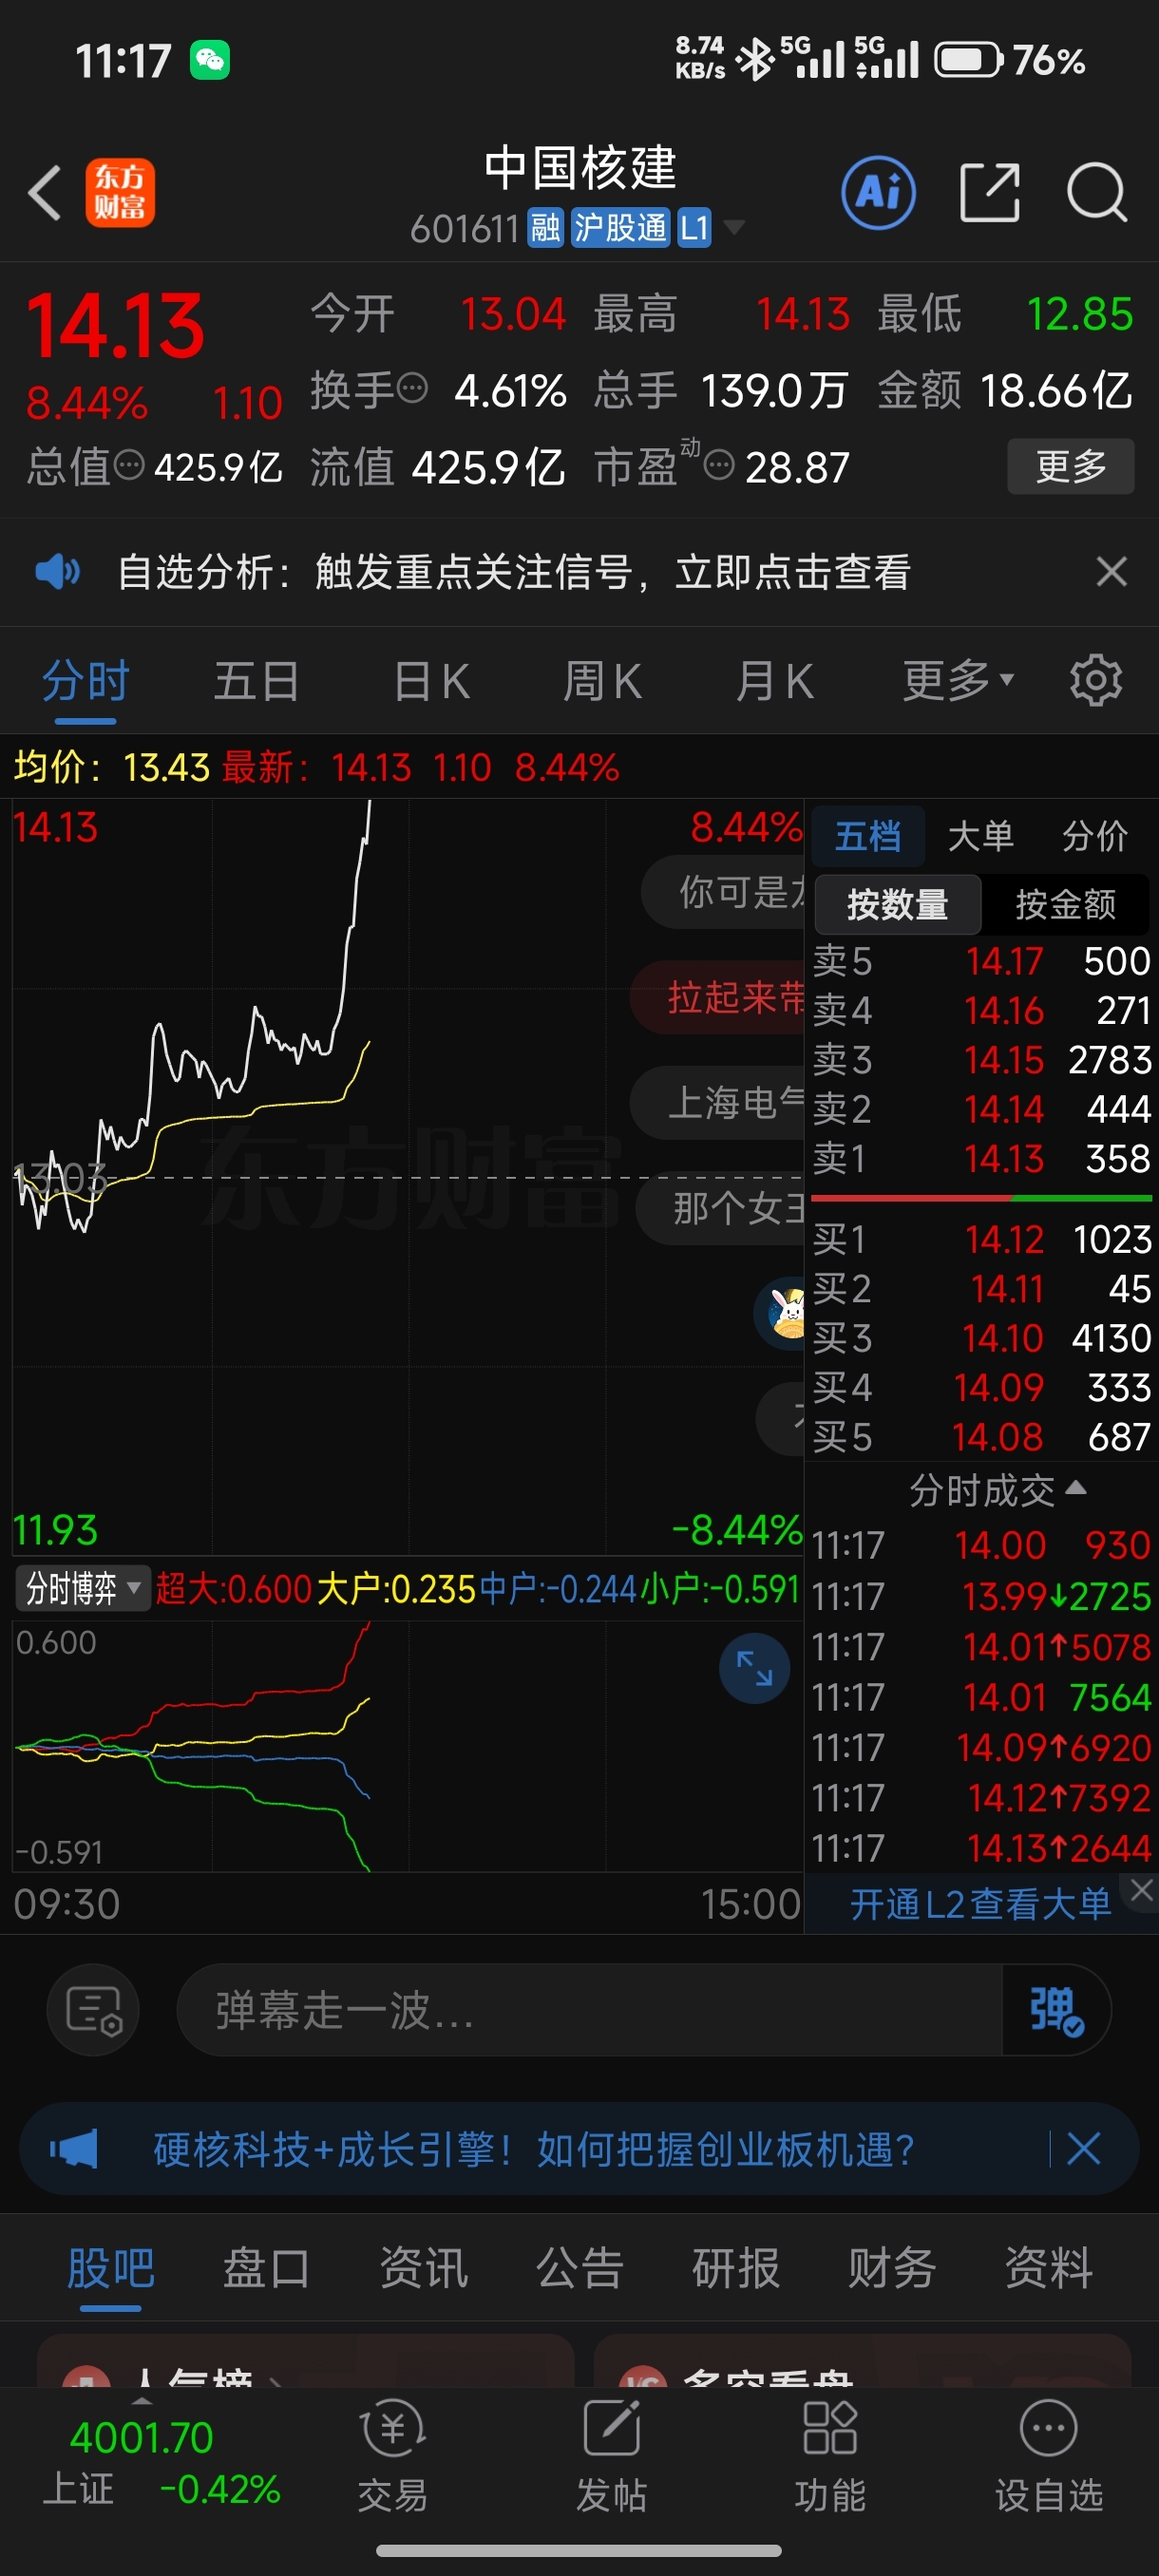
Task: Switch order book to 按金额
Action: tap(1066, 904)
